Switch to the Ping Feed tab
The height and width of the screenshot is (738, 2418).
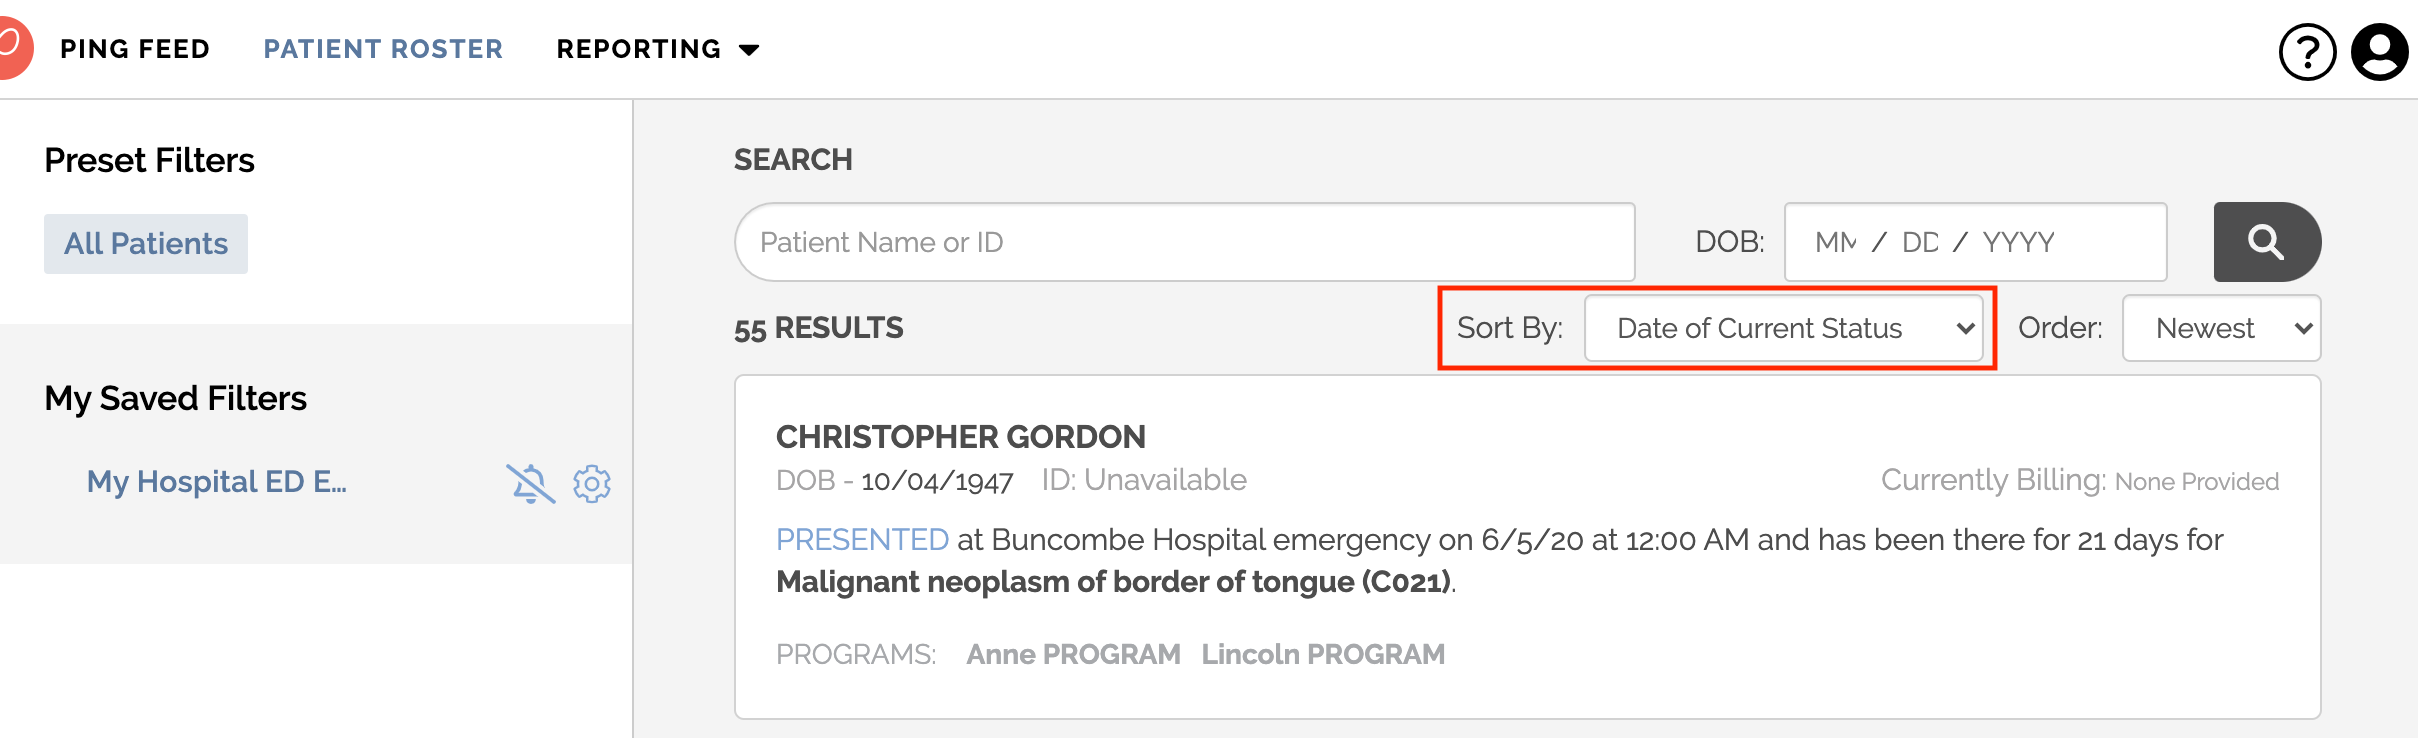(135, 48)
